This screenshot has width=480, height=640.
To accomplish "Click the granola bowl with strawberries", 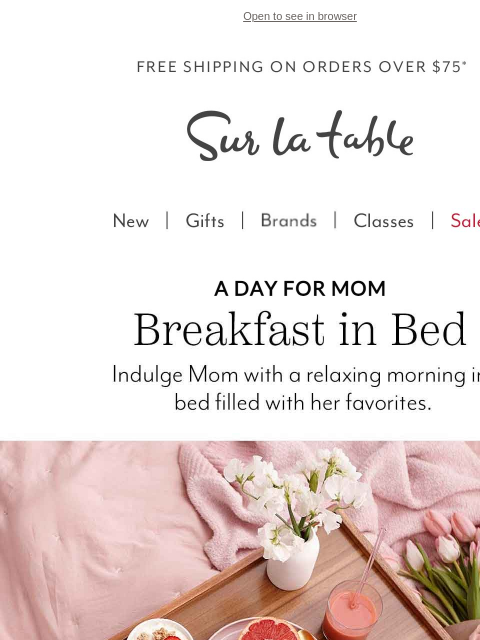I will (x=157, y=630).
